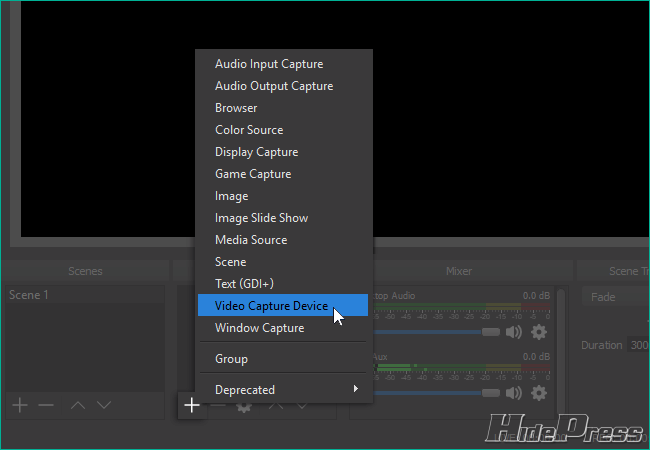Choose Group in the sources menu

pyautogui.click(x=231, y=359)
